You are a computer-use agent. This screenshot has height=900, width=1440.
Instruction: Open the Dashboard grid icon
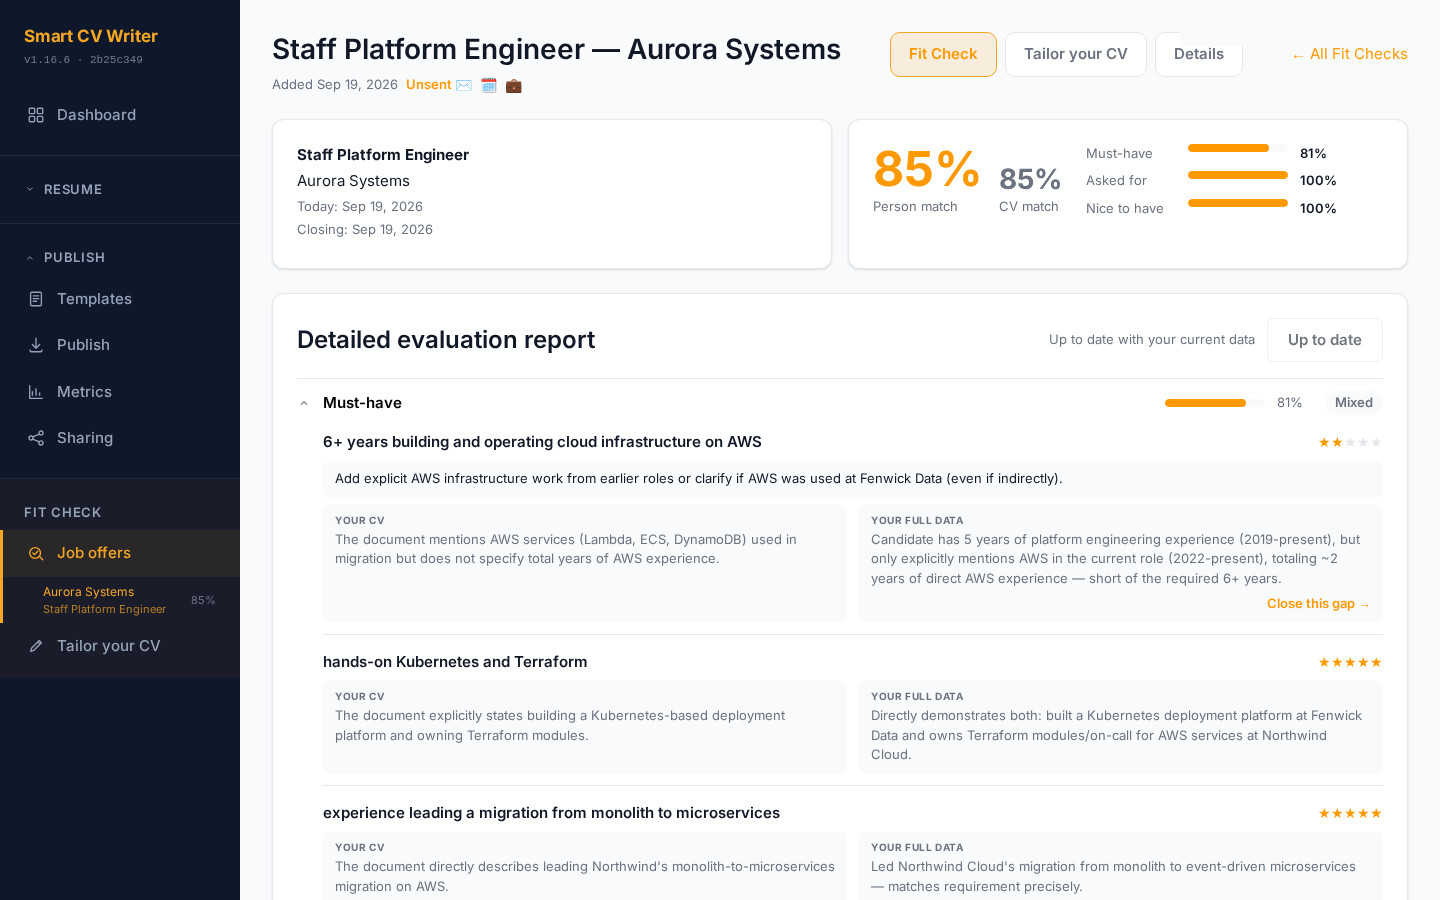36,115
